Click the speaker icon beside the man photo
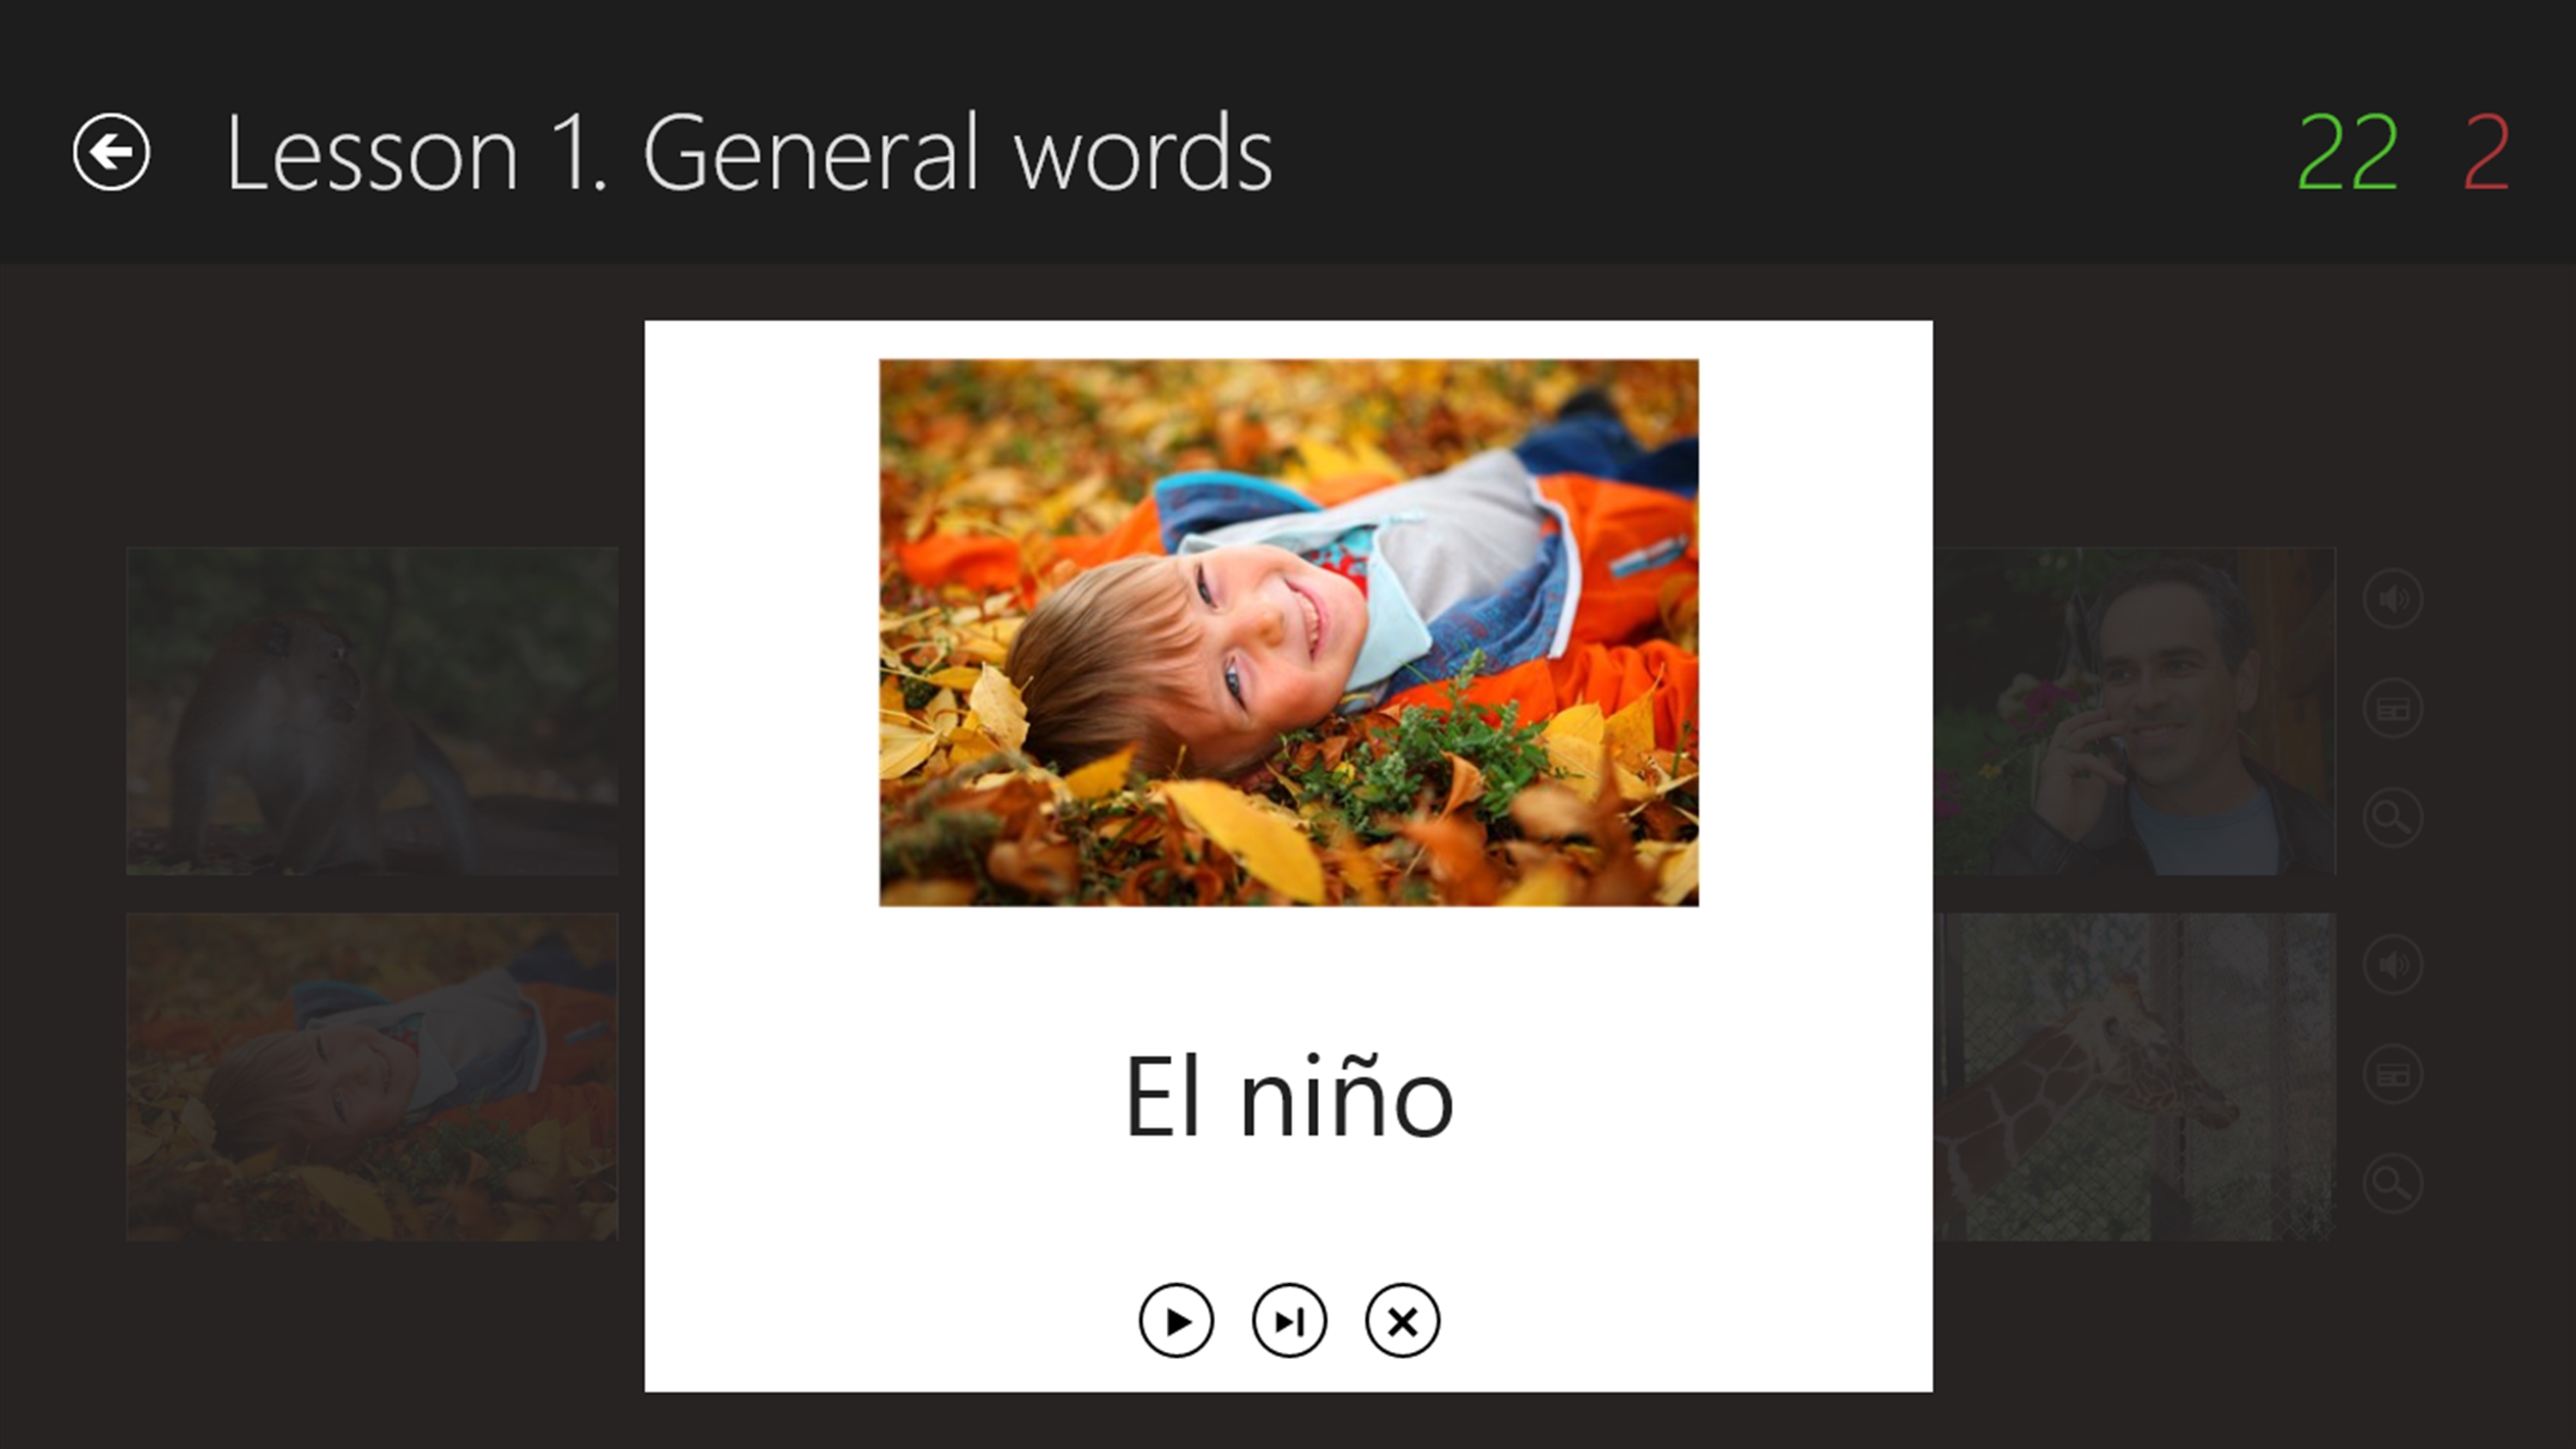 tap(2392, 600)
